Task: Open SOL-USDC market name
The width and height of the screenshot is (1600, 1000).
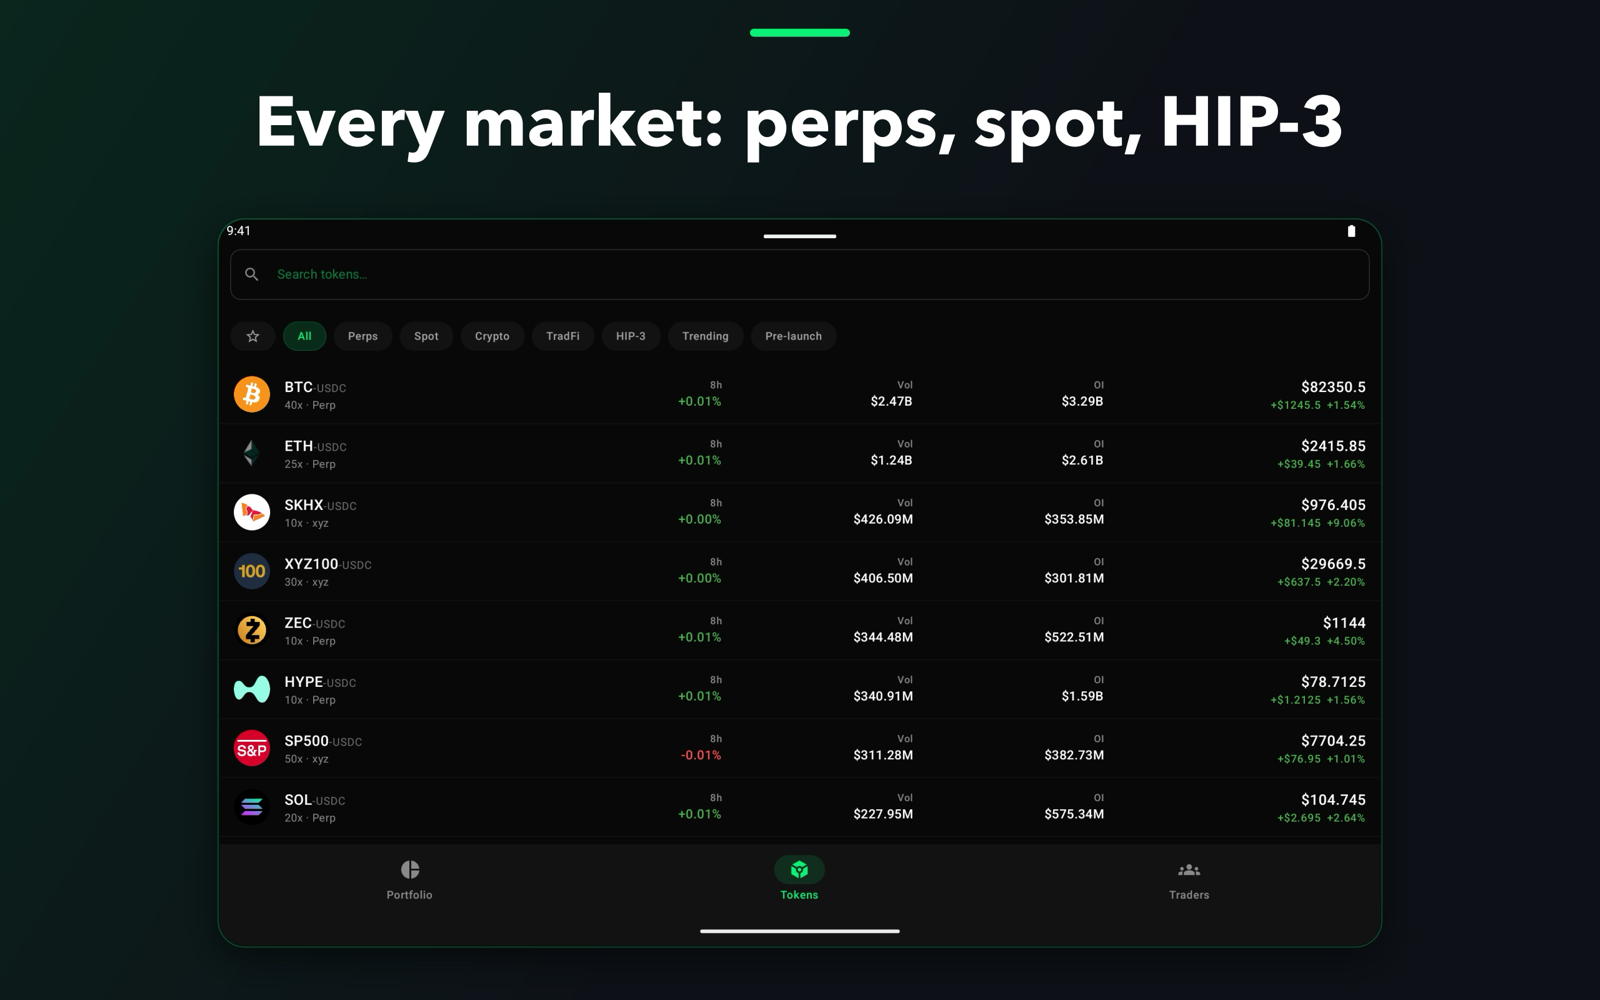Action: coord(315,800)
